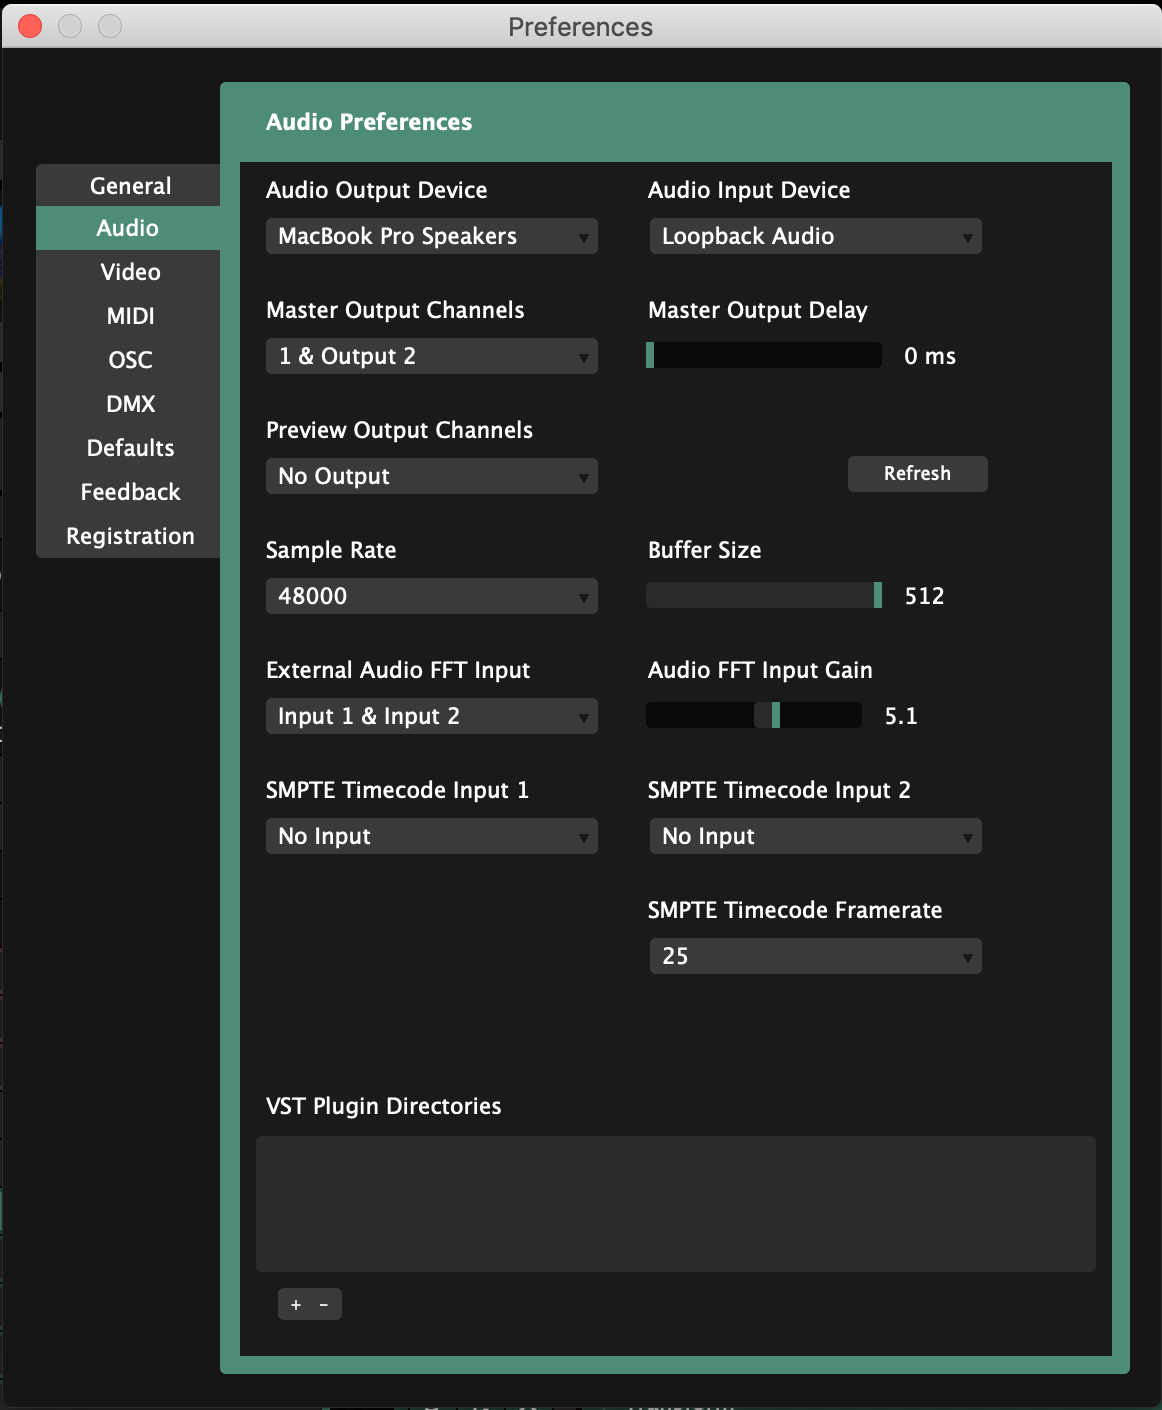Screen dimensions: 1162x1410
Task: Open Master Output Channels dropdown
Action: coord(431,357)
